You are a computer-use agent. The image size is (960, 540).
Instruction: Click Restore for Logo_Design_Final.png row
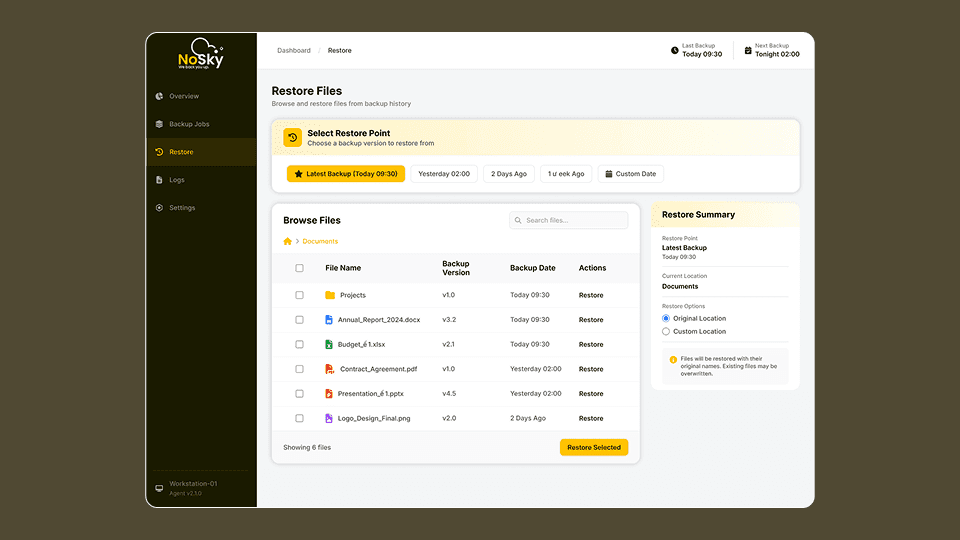(x=591, y=418)
